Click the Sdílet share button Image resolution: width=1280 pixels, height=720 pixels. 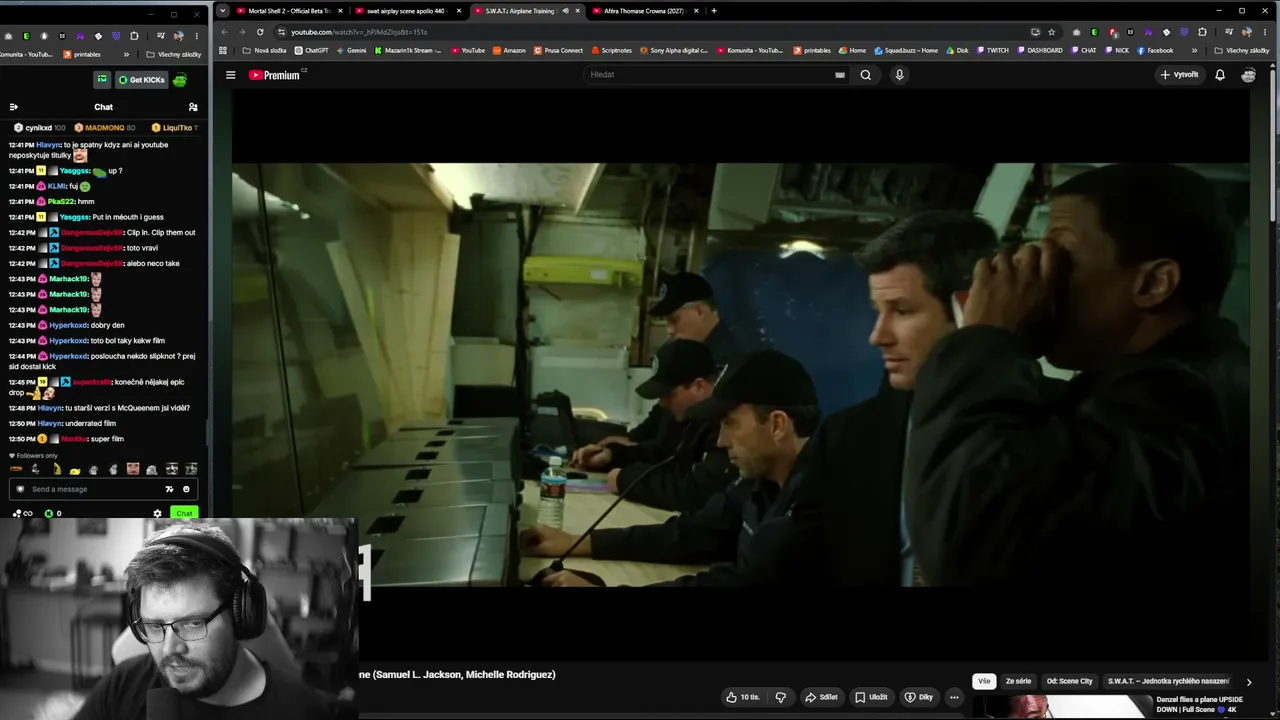pos(821,697)
